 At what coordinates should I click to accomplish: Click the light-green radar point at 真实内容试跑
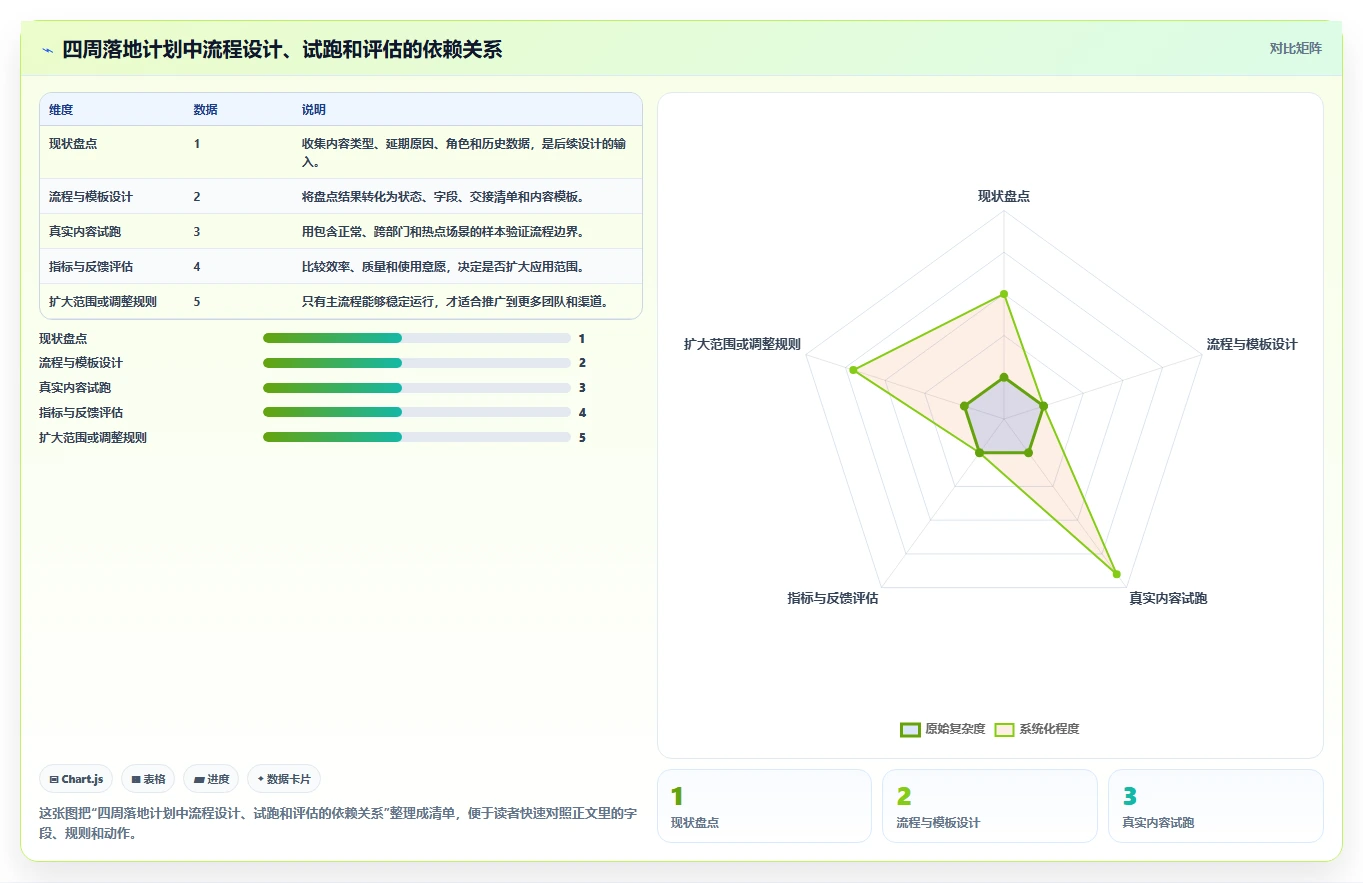tap(1116, 574)
